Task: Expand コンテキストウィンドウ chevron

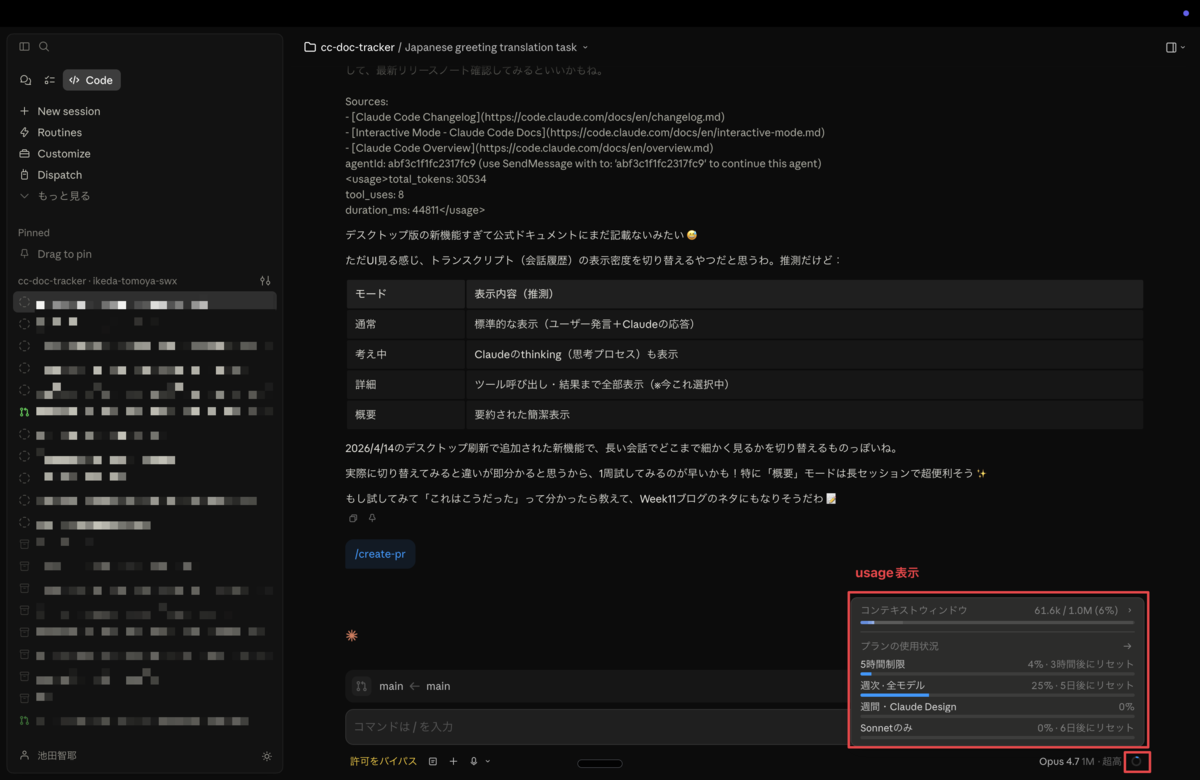Action: click(1130, 610)
